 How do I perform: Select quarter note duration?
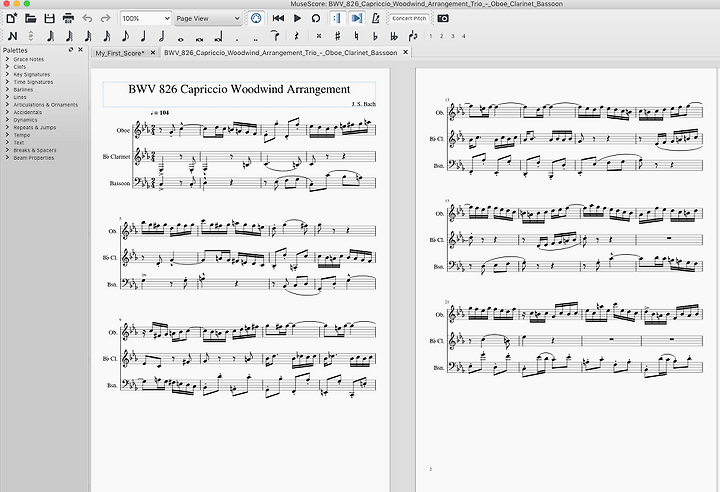tap(143, 36)
